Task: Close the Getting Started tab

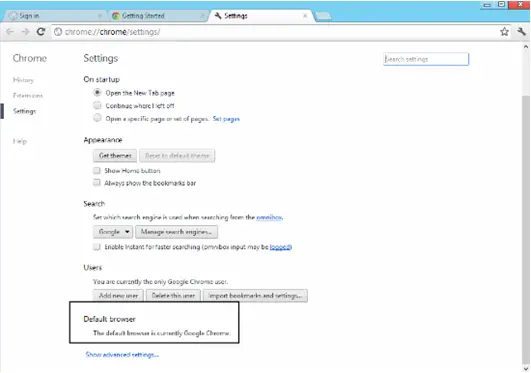Action: pos(202,16)
